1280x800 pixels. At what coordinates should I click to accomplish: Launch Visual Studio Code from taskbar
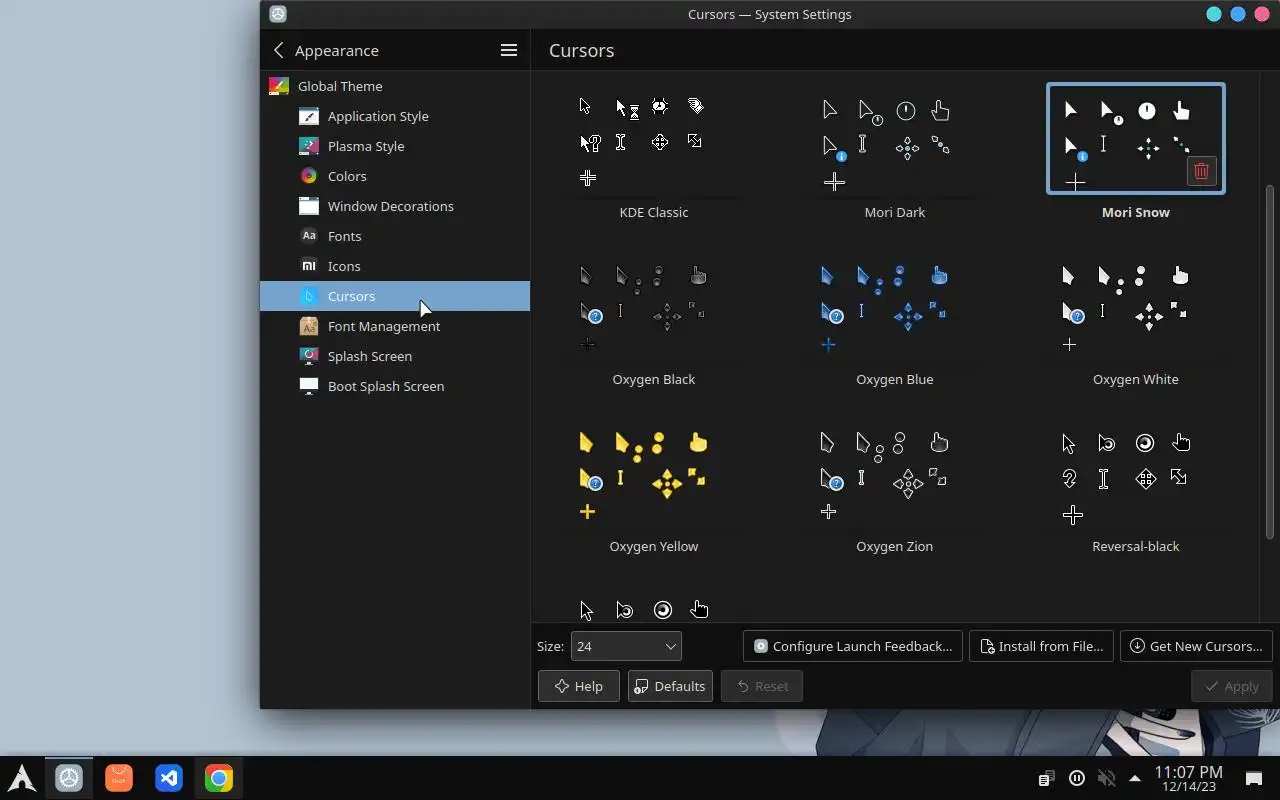169,778
